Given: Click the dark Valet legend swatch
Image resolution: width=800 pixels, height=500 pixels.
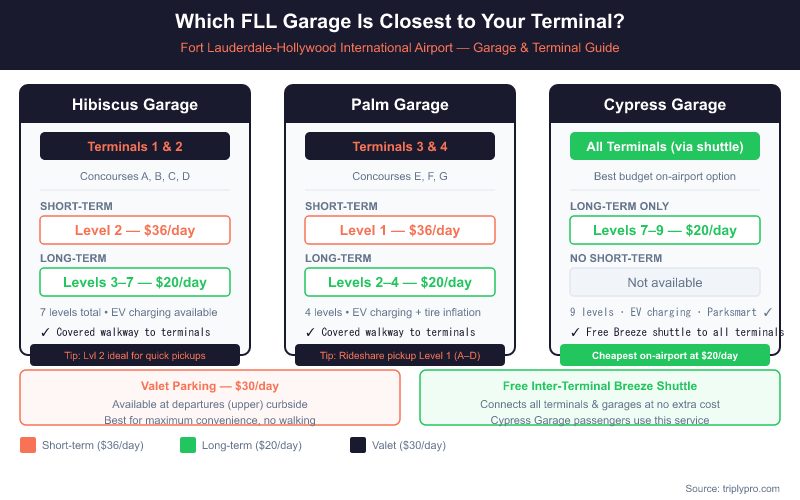Looking at the screenshot, I should point(357,446).
